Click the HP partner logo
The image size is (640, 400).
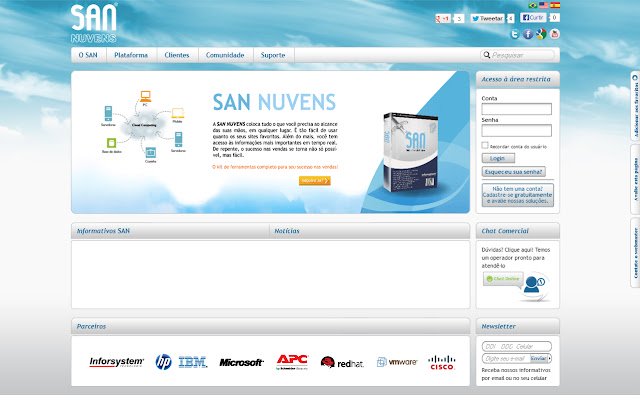(x=163, y=362)
